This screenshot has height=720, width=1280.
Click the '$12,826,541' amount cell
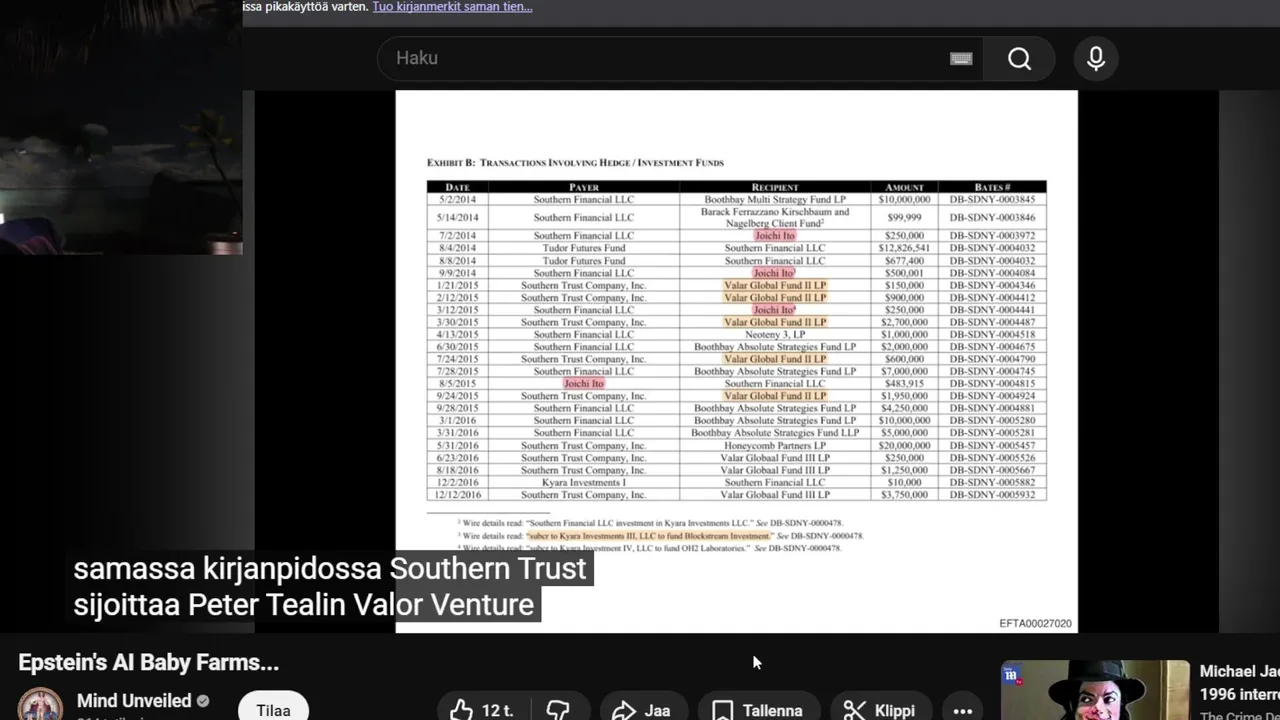[904, 248]
